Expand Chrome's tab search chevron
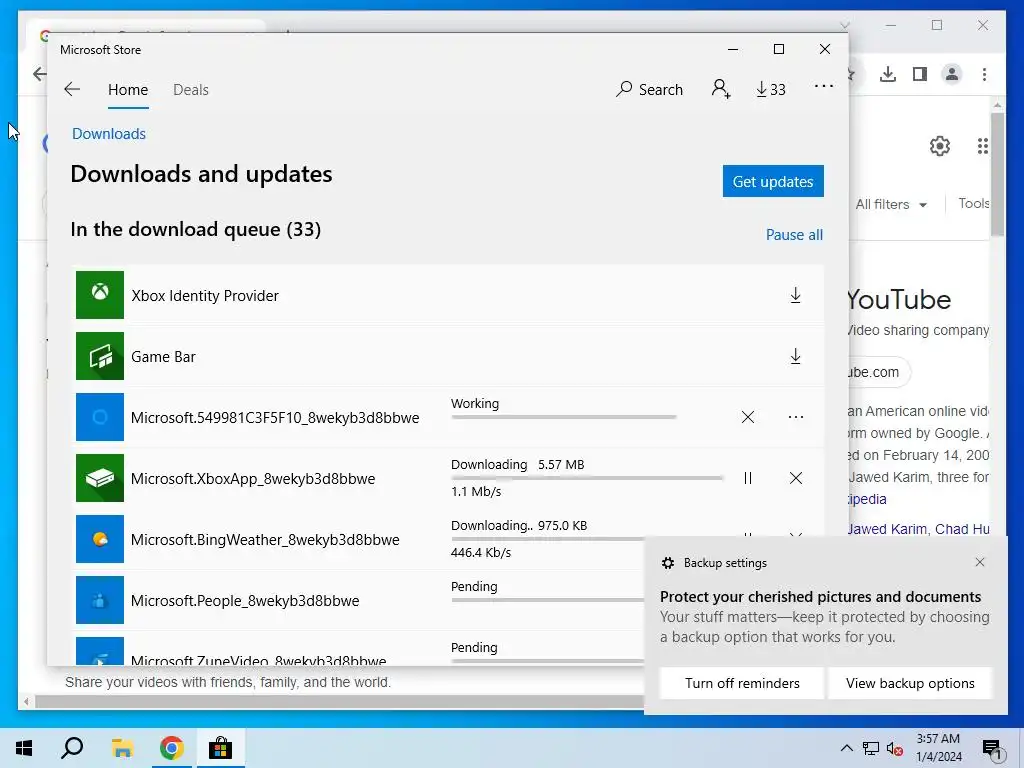 844,25
